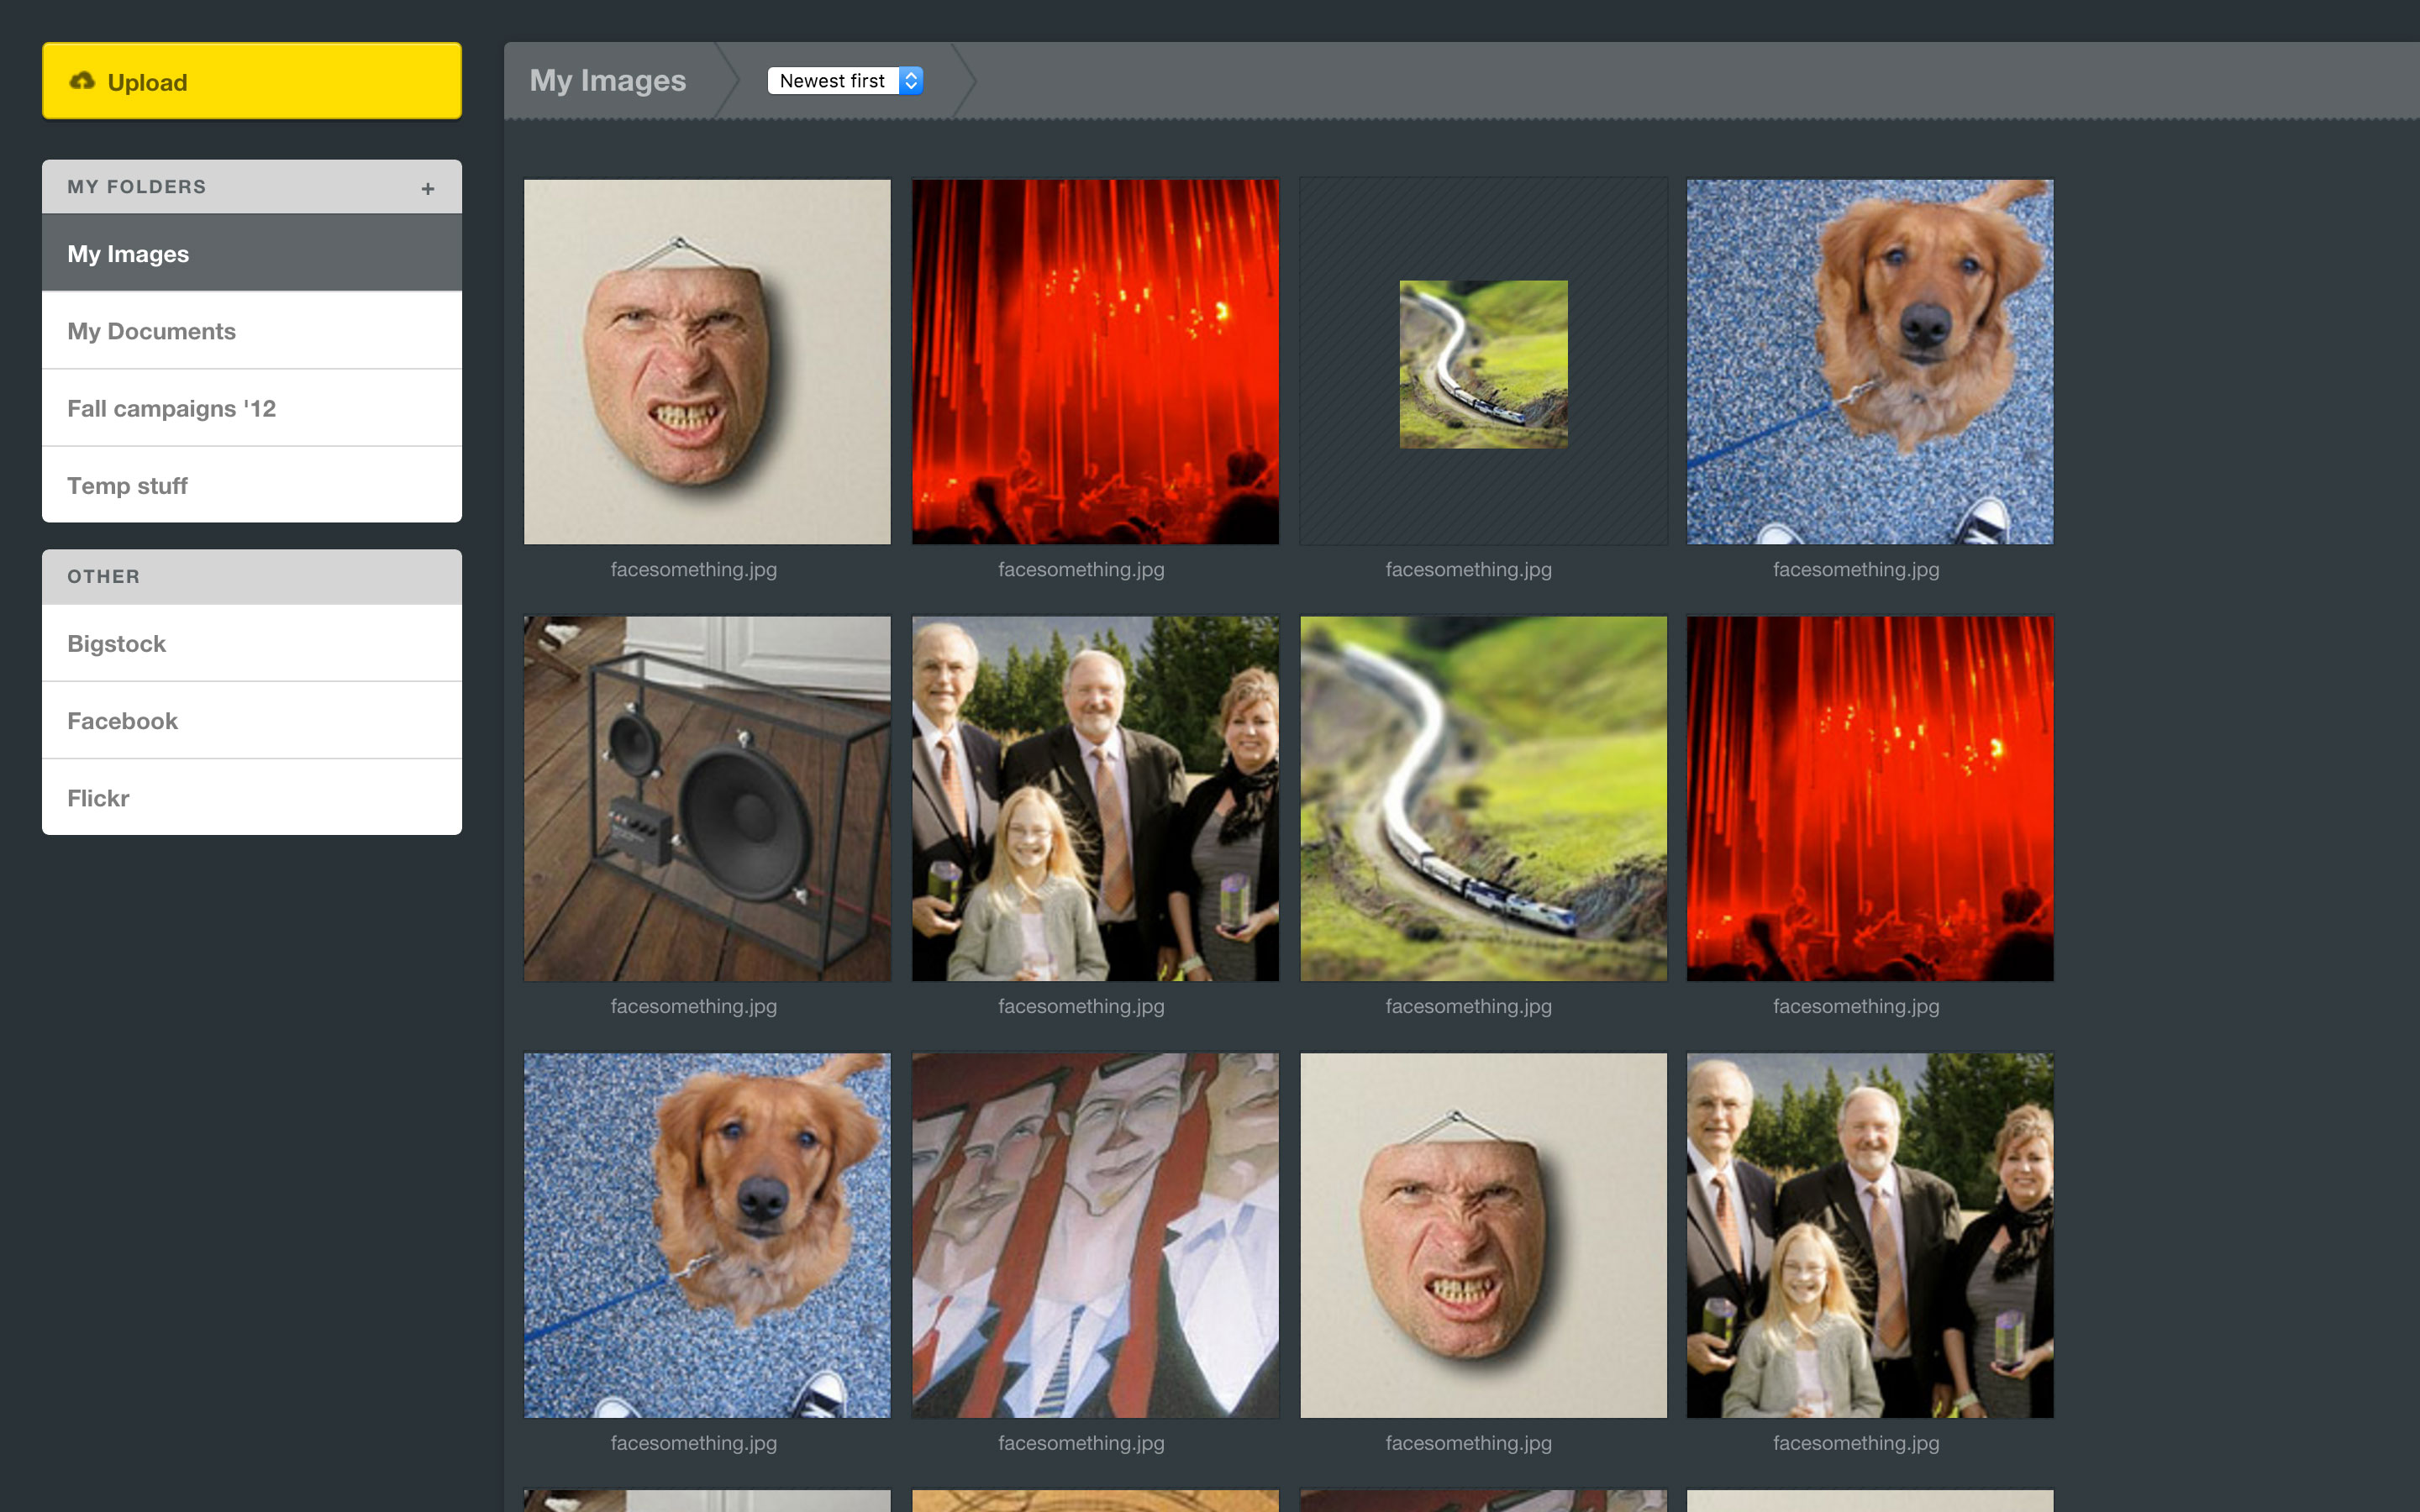Select the painted faces mural thumbnail
2420x1512 pixels.
pyautogui.click(x=1095, y=1235)
